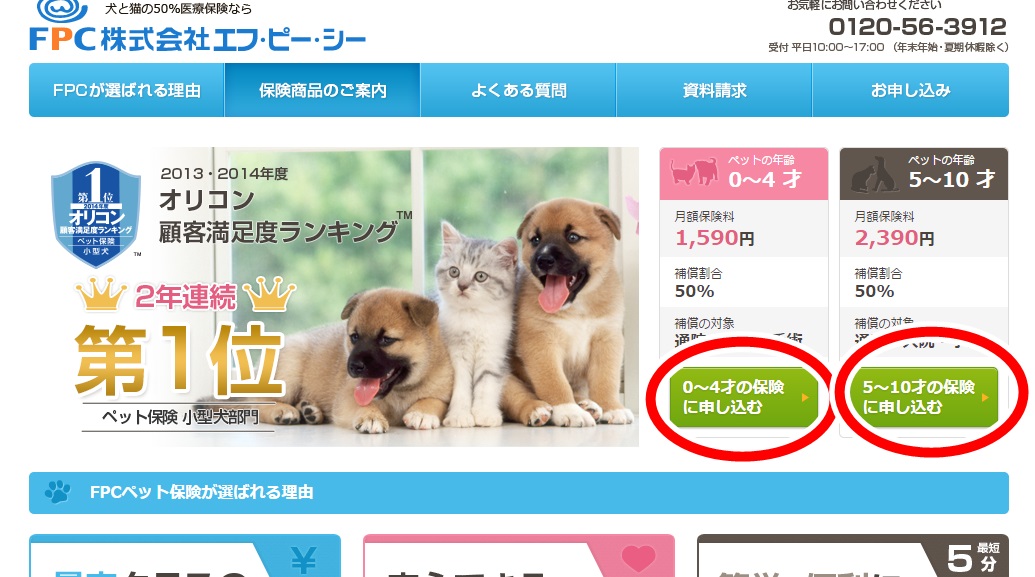
Task: Open the FPCが選ばれる理由 menu
Action: [x=127, y=90]
